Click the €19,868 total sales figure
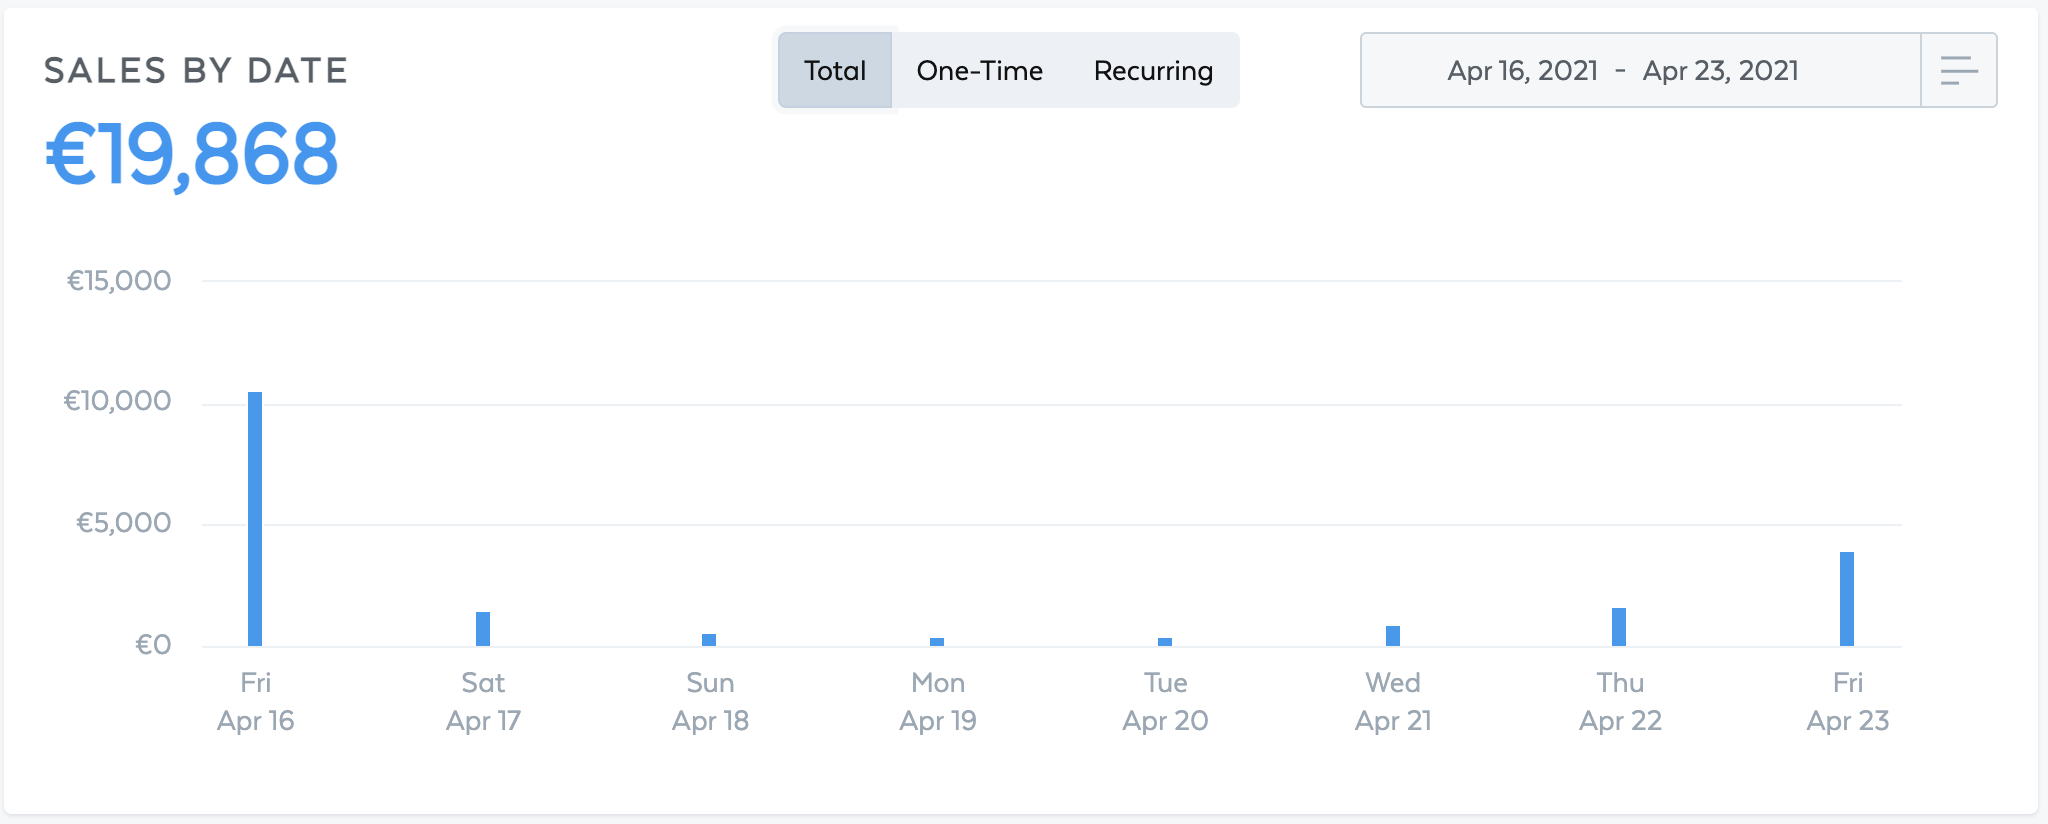 point(192,155)
